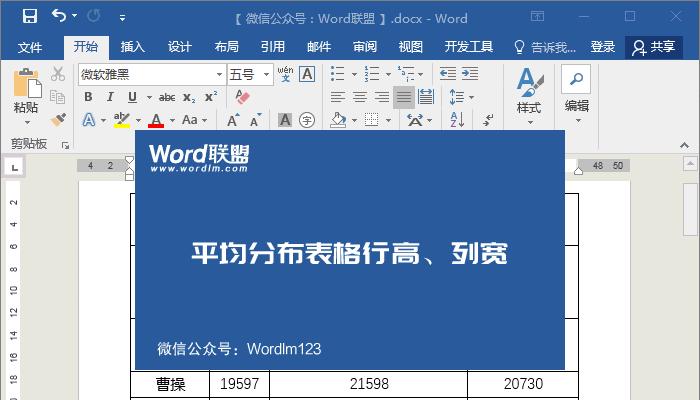
Task: Click the Cut scissors icon
Action: click(x=58, y=74)
